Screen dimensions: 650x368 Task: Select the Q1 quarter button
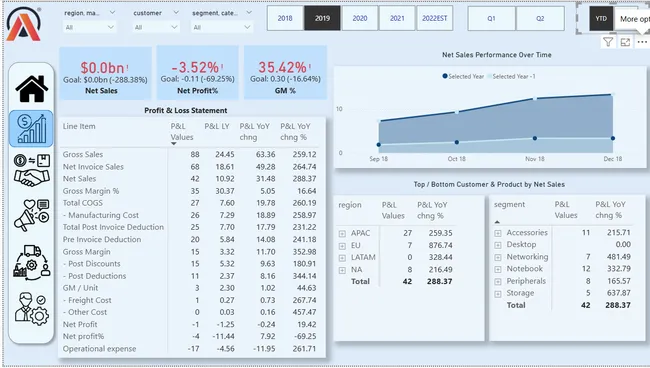click(492, 18)
